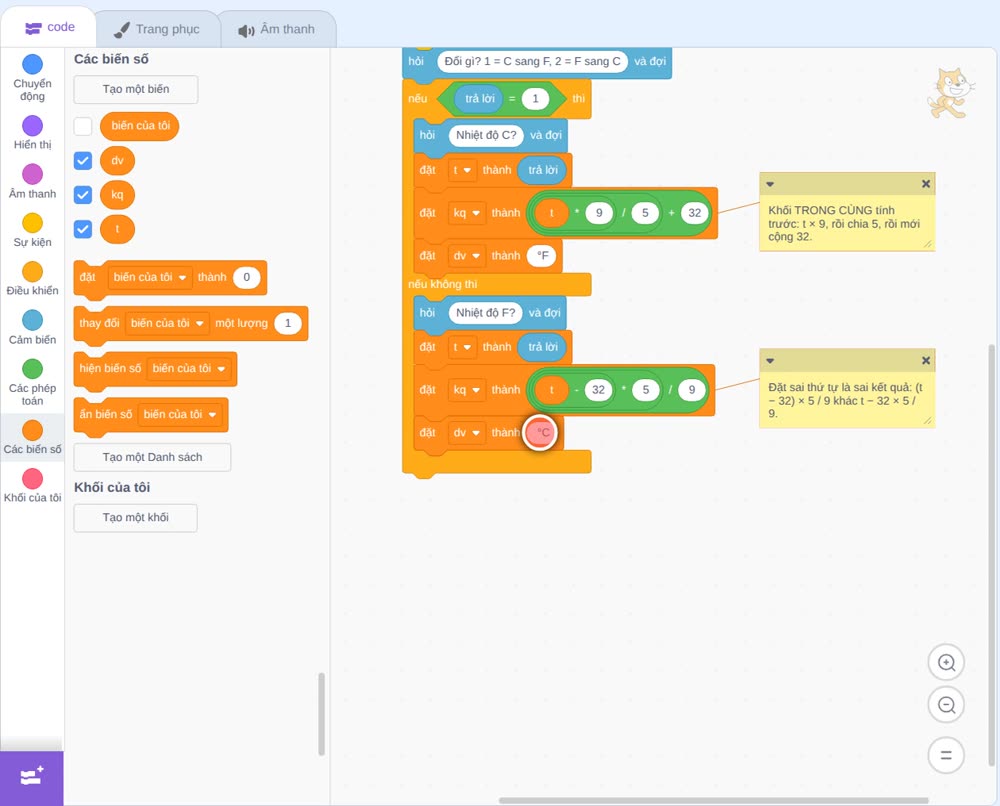Click Tạo một Danh sách button
This screenshot has width=1000, height=806.
(x=152, y=457)
